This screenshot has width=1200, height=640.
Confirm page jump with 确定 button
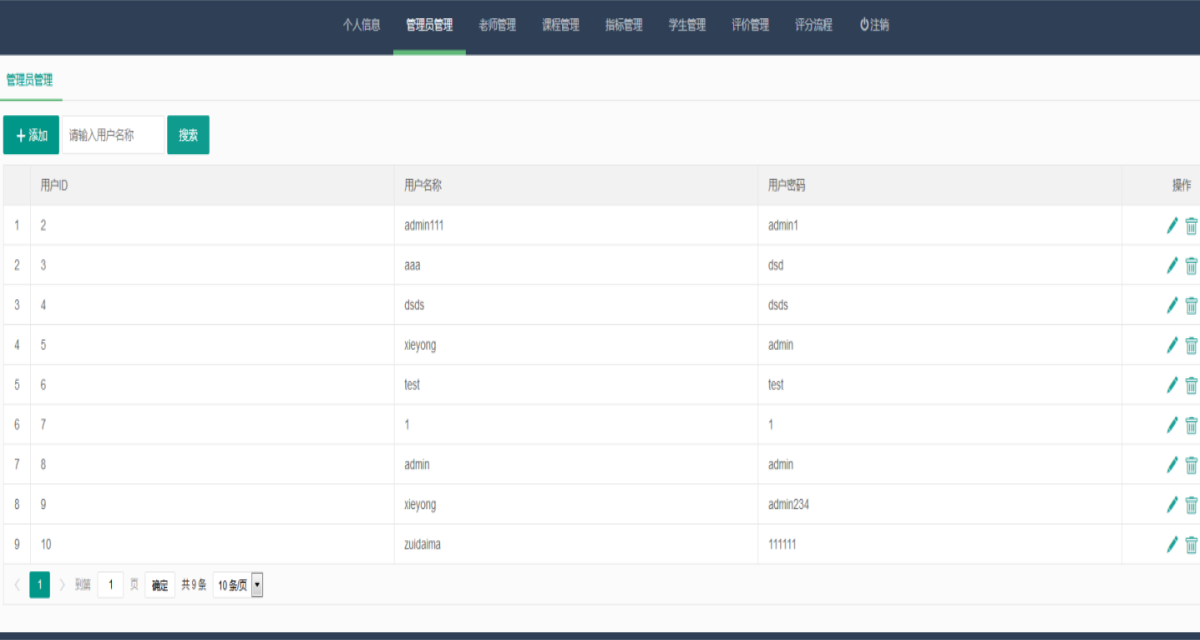(x=160, y=585)
